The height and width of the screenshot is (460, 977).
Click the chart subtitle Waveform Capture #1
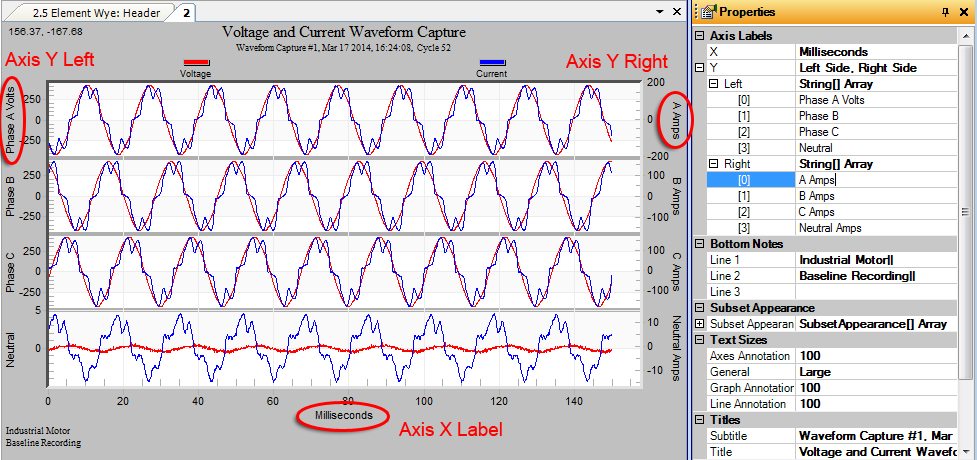pyautogui.click(x=343, y=47)
